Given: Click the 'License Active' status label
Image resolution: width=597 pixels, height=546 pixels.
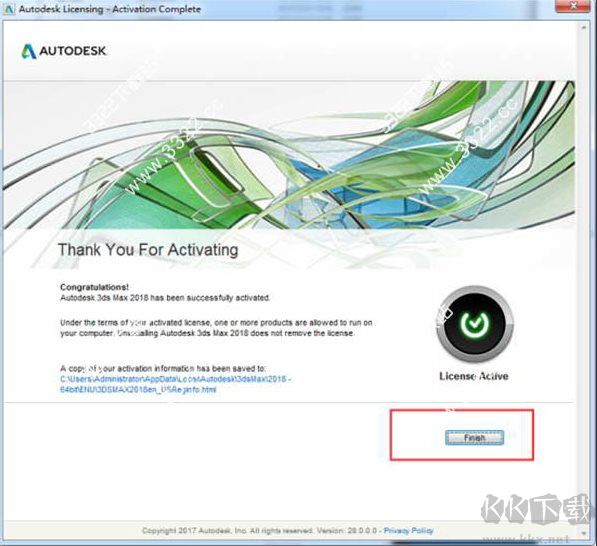Looking at the screenshot, I should click(x=474, y=376).
